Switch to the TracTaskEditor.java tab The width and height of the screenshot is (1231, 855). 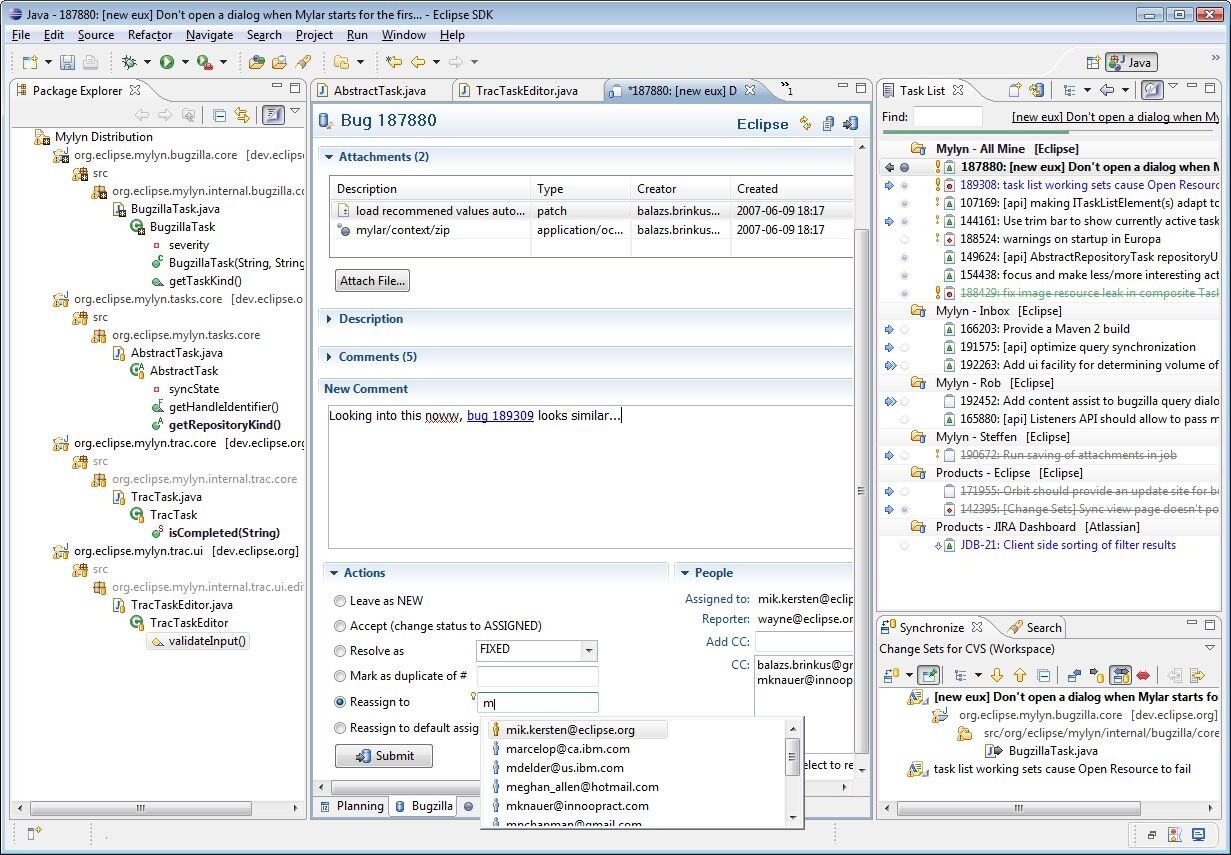(526, 90)
